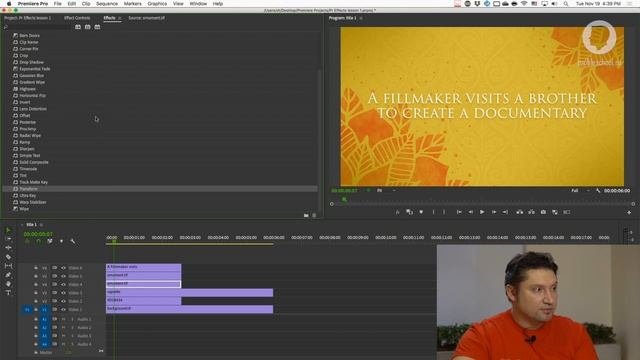Create new custom bin in Effects panel

coord(306,215)
